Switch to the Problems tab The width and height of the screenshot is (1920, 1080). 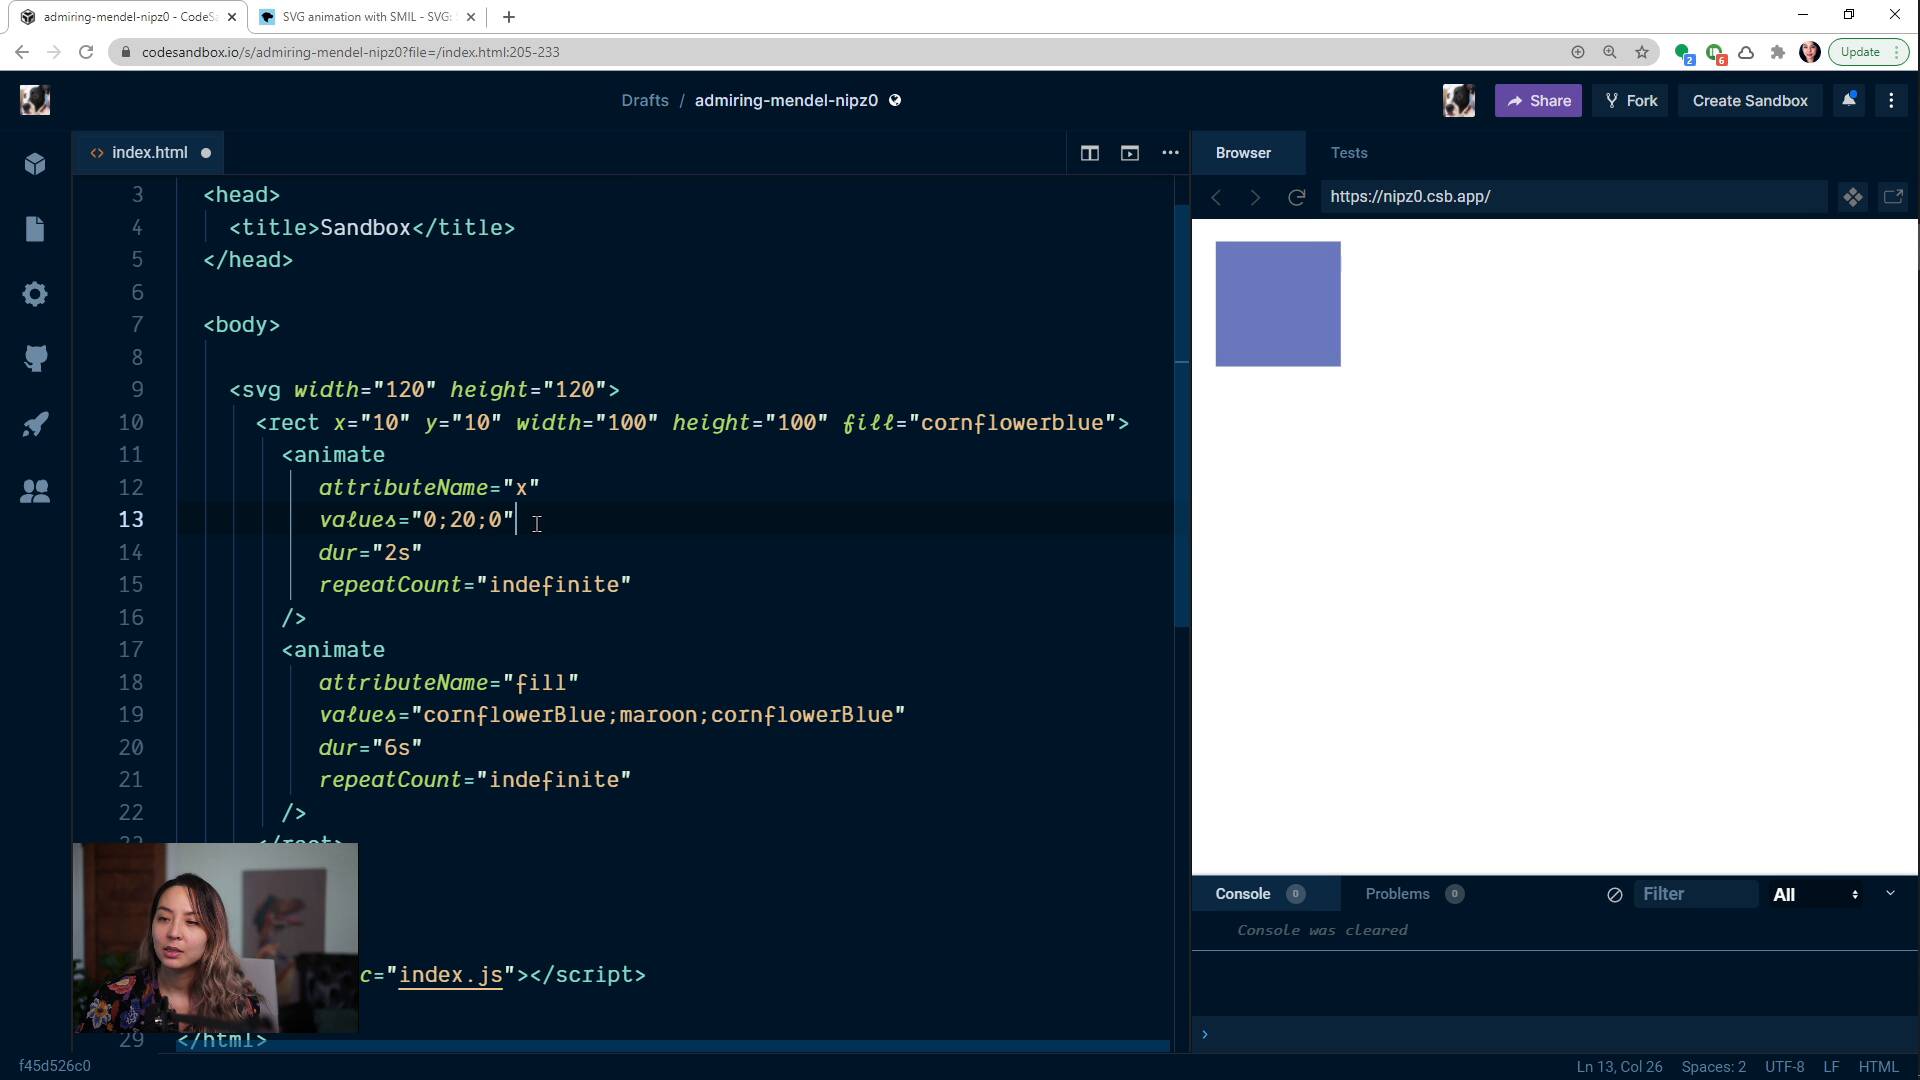(1397, 894)
